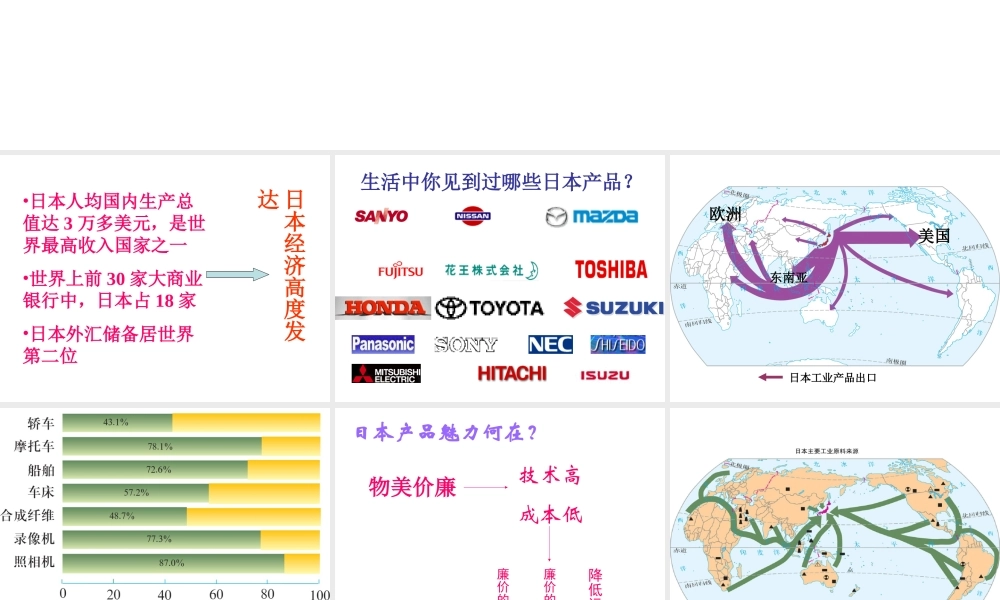Viewport: 1000px width, 600px height.
Task: Click the Panasonic logo
Action: click(383, 344)
